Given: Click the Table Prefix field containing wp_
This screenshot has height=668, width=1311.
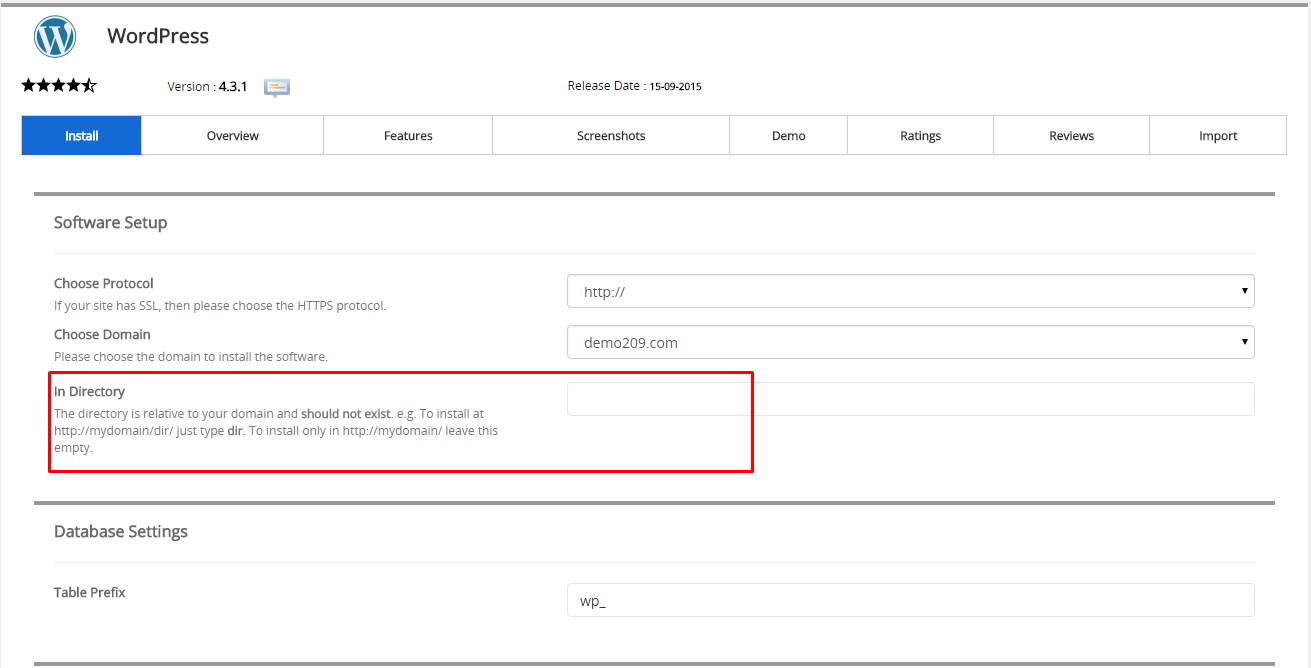Looking at the screenshot, I should (911, 600).
